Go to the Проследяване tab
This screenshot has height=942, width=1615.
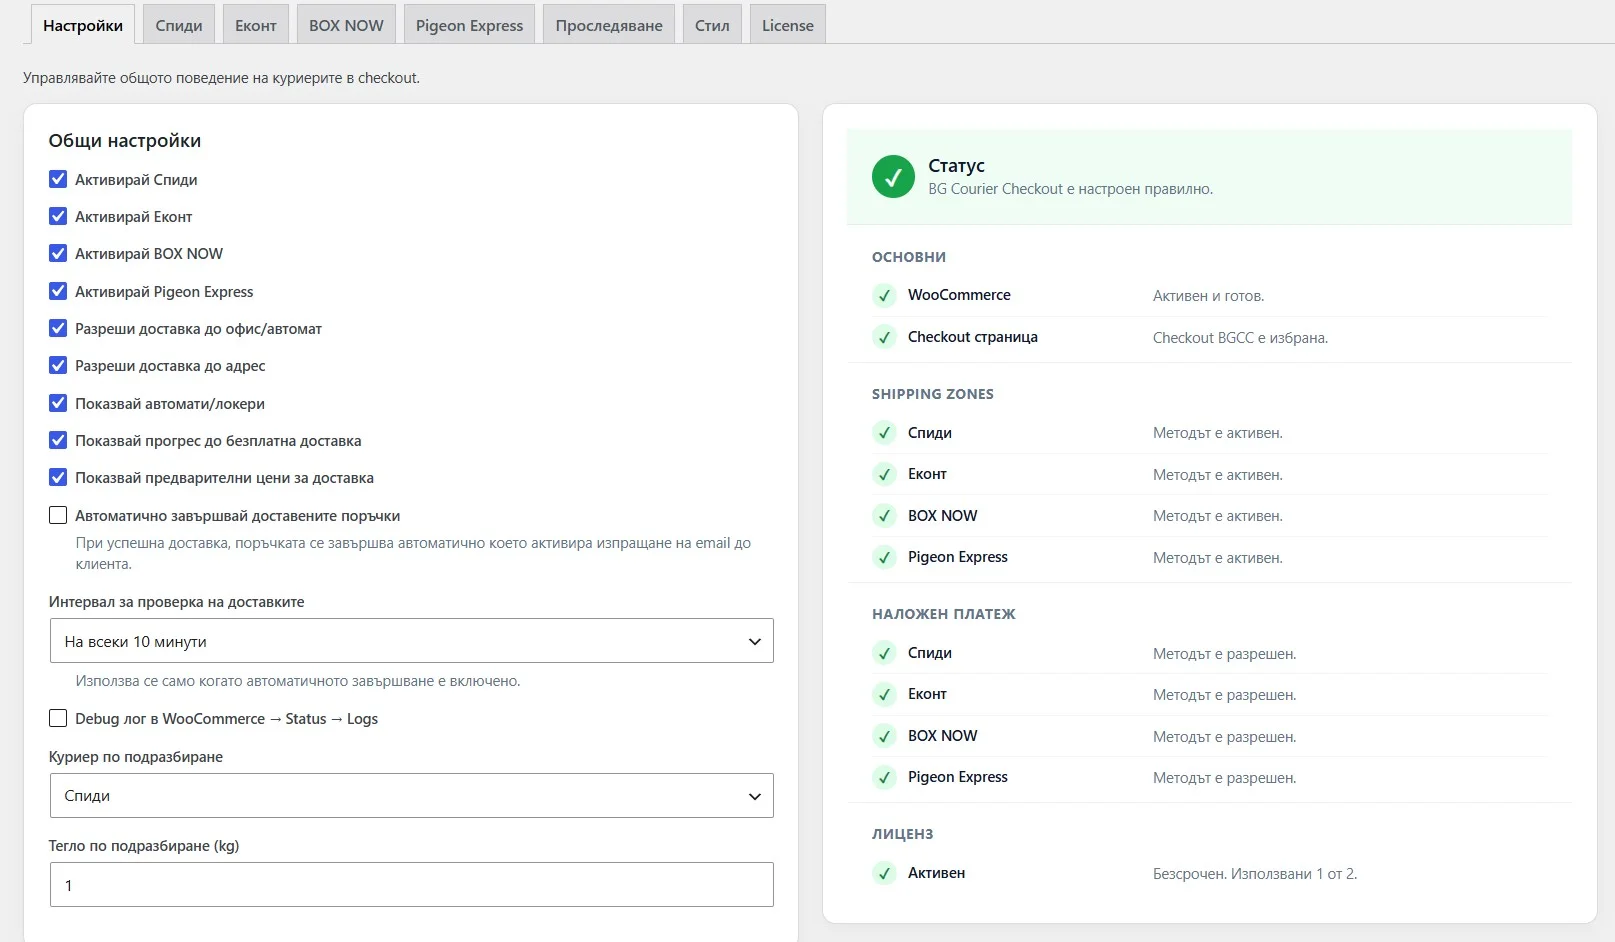click(609, 25)
